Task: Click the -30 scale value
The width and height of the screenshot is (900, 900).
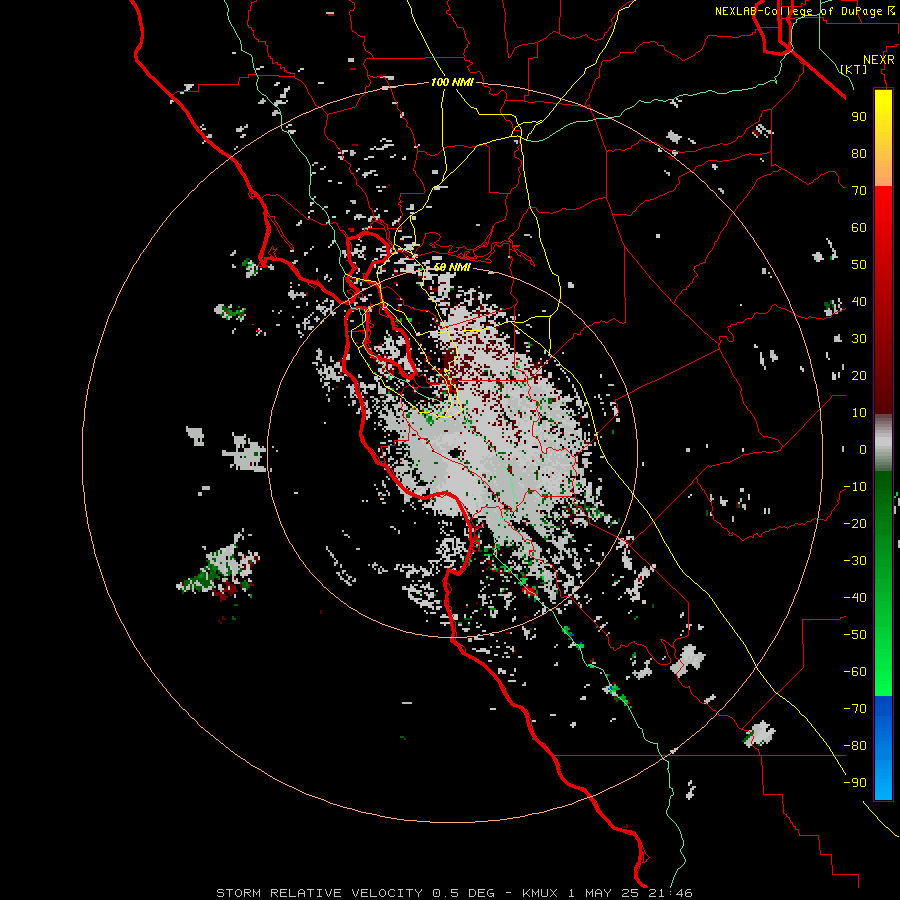Action: click(855, 561)
